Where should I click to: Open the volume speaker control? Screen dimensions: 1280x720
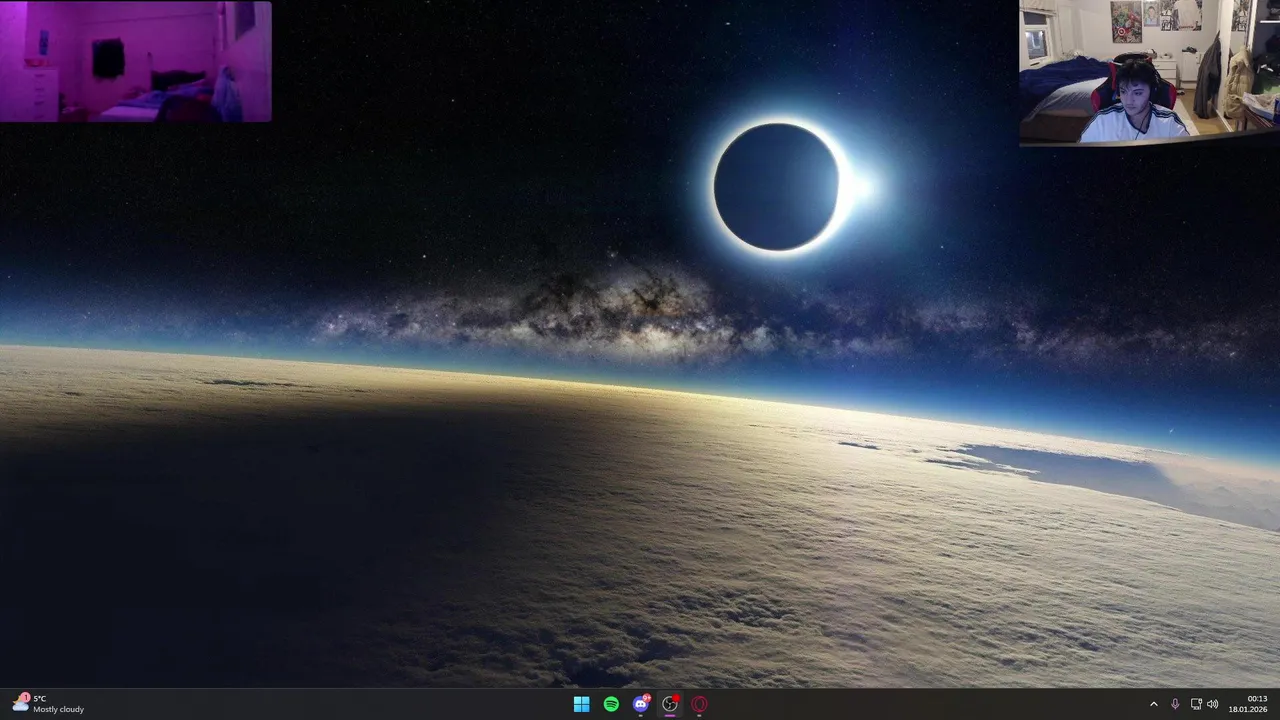1213,704
